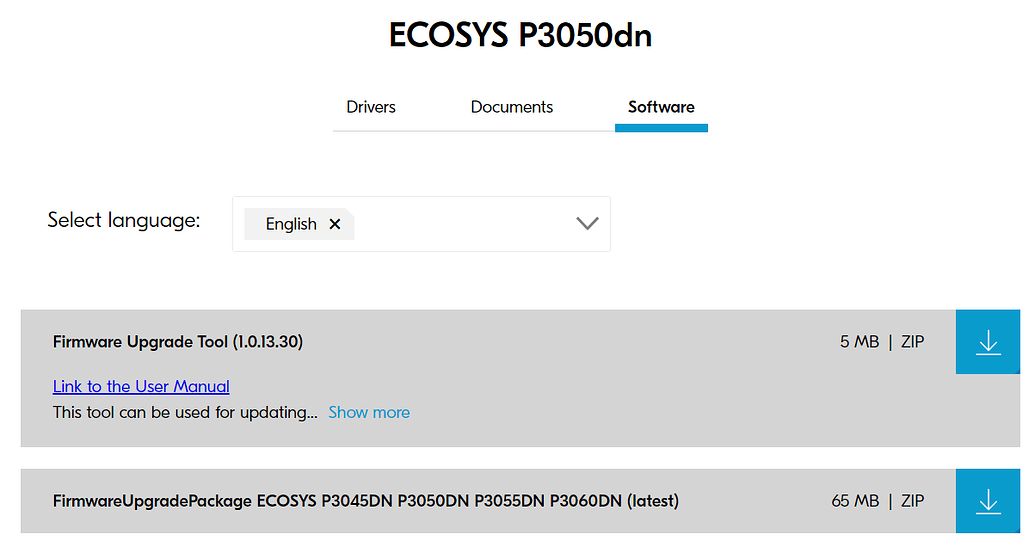Click ZIP label in Firmware Upgrade Tool row

click(x=912, y=342)
